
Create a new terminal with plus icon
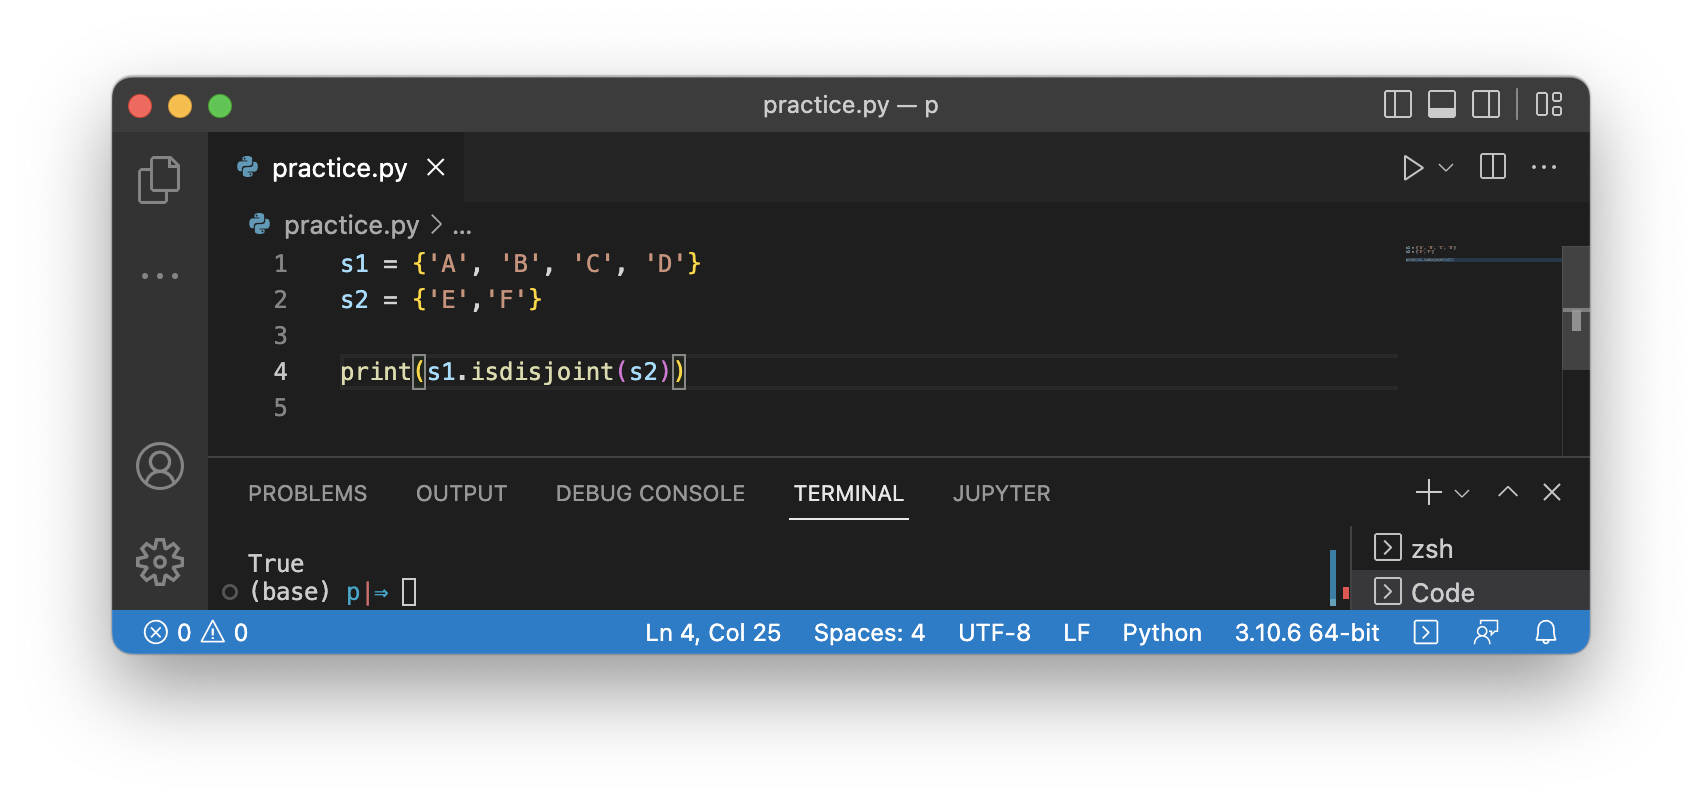[x=1428, y=492]
